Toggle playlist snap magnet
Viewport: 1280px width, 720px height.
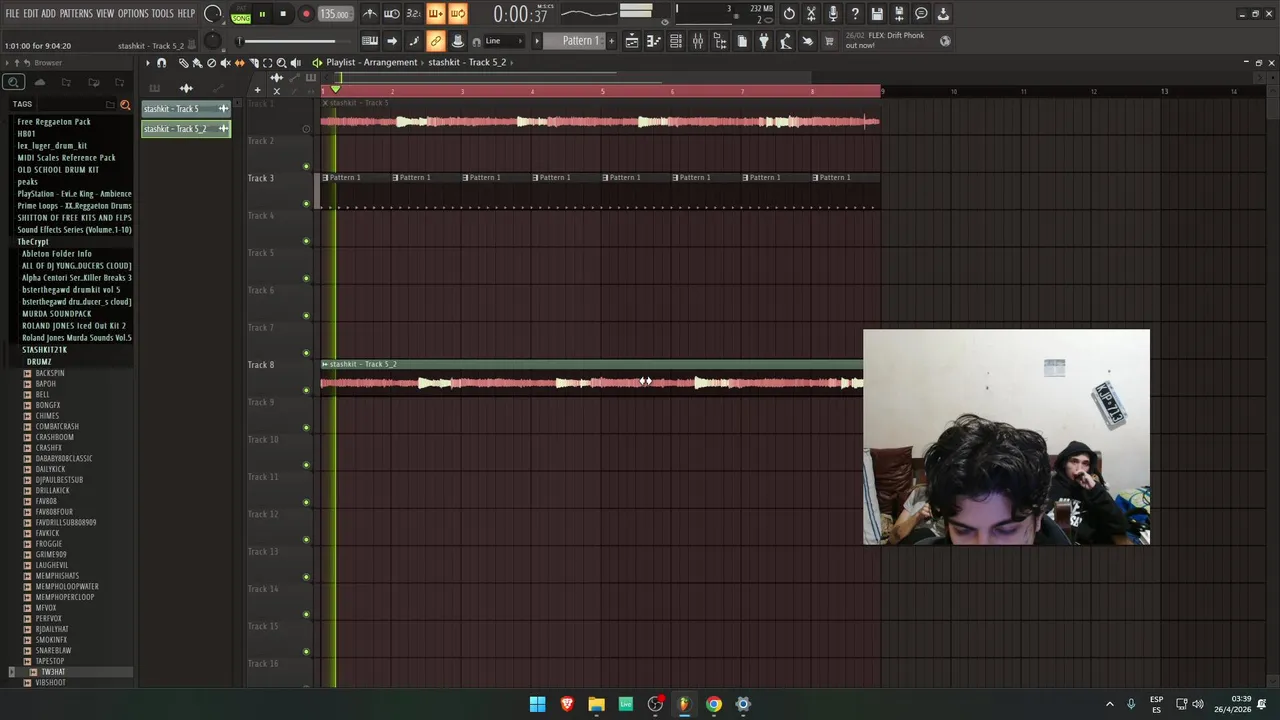[x=161, y=63]
